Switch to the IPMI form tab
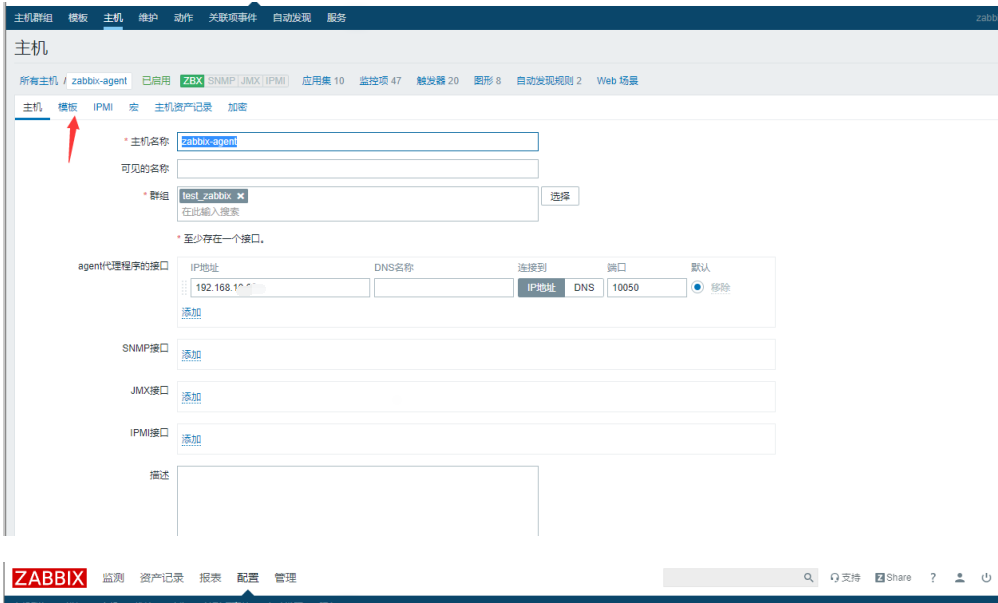The height and width of the screenshot is (603, 998). [103, 107]
